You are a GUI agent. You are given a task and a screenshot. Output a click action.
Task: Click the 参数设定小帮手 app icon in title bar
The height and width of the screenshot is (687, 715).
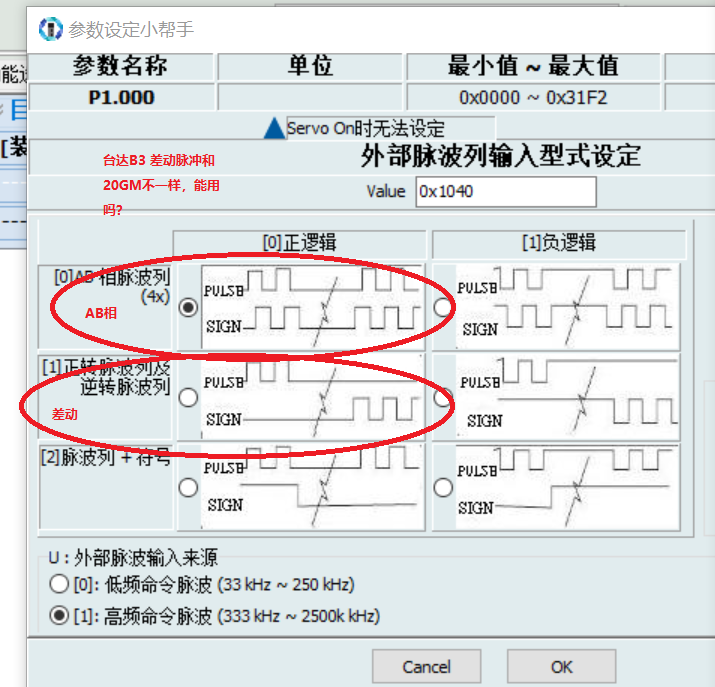click(x=50, y=29)
